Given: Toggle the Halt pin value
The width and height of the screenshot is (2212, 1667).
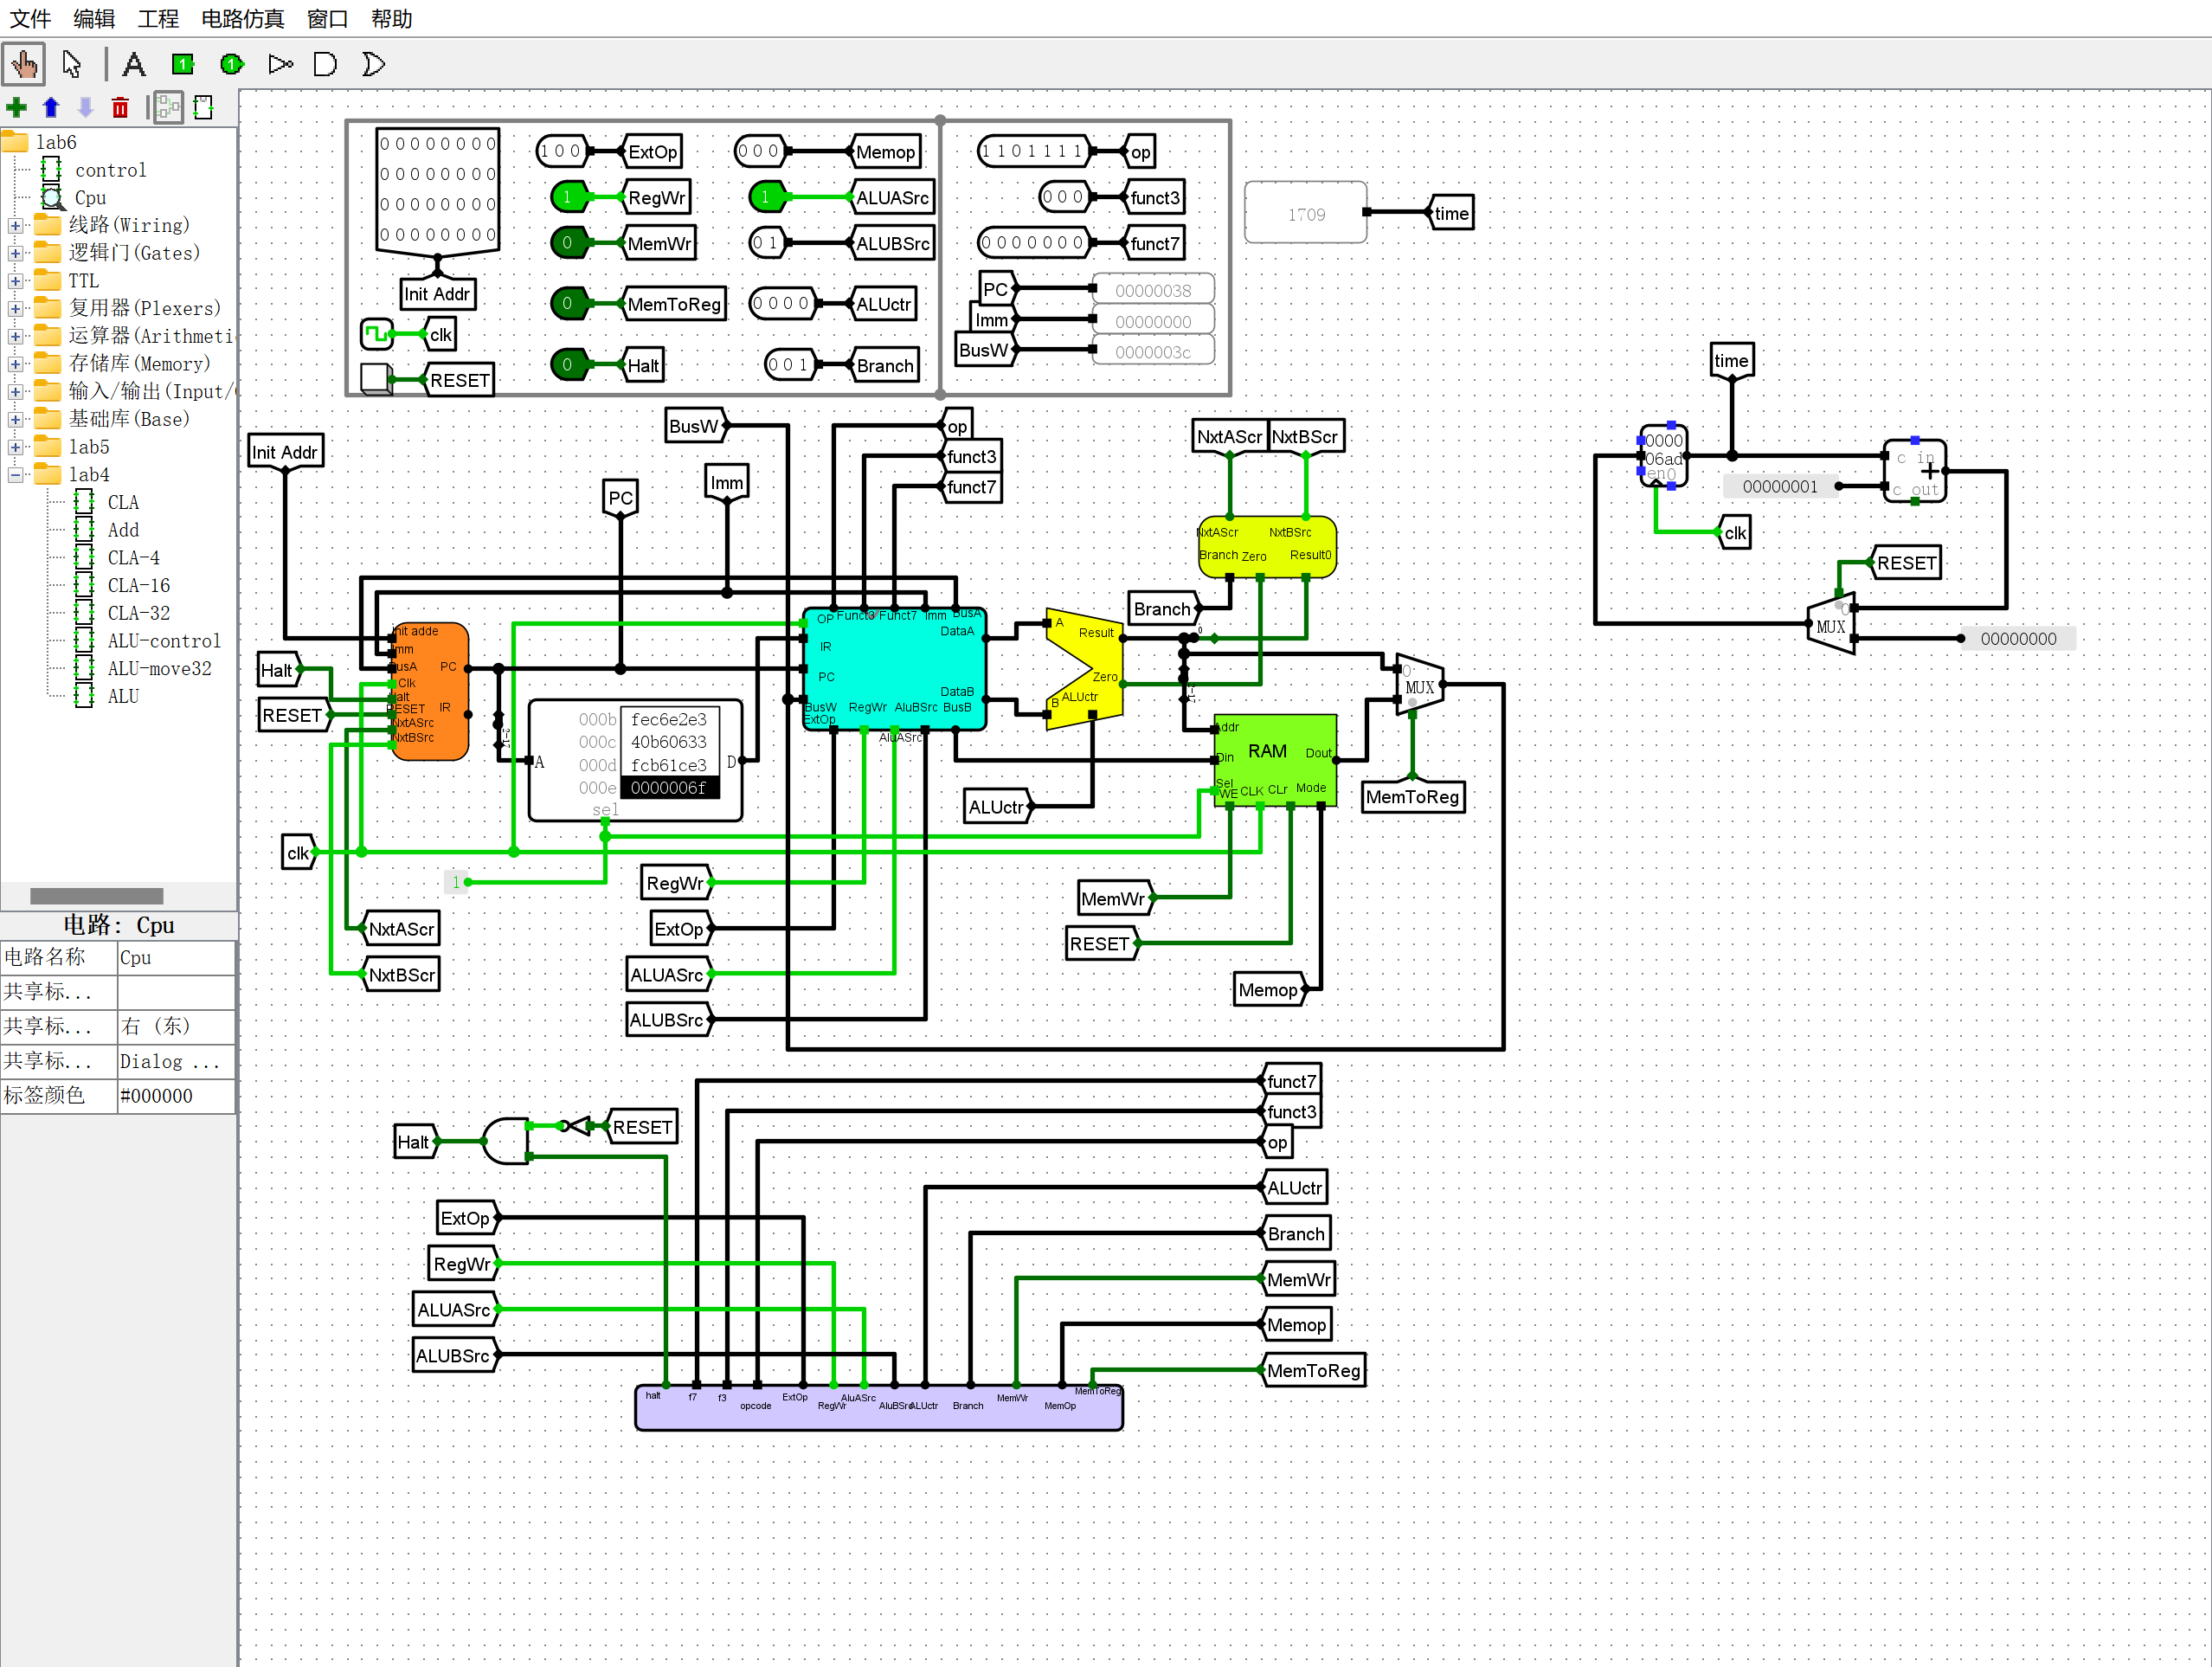Looking at the screenshot, I should click(x=568, y=365).
